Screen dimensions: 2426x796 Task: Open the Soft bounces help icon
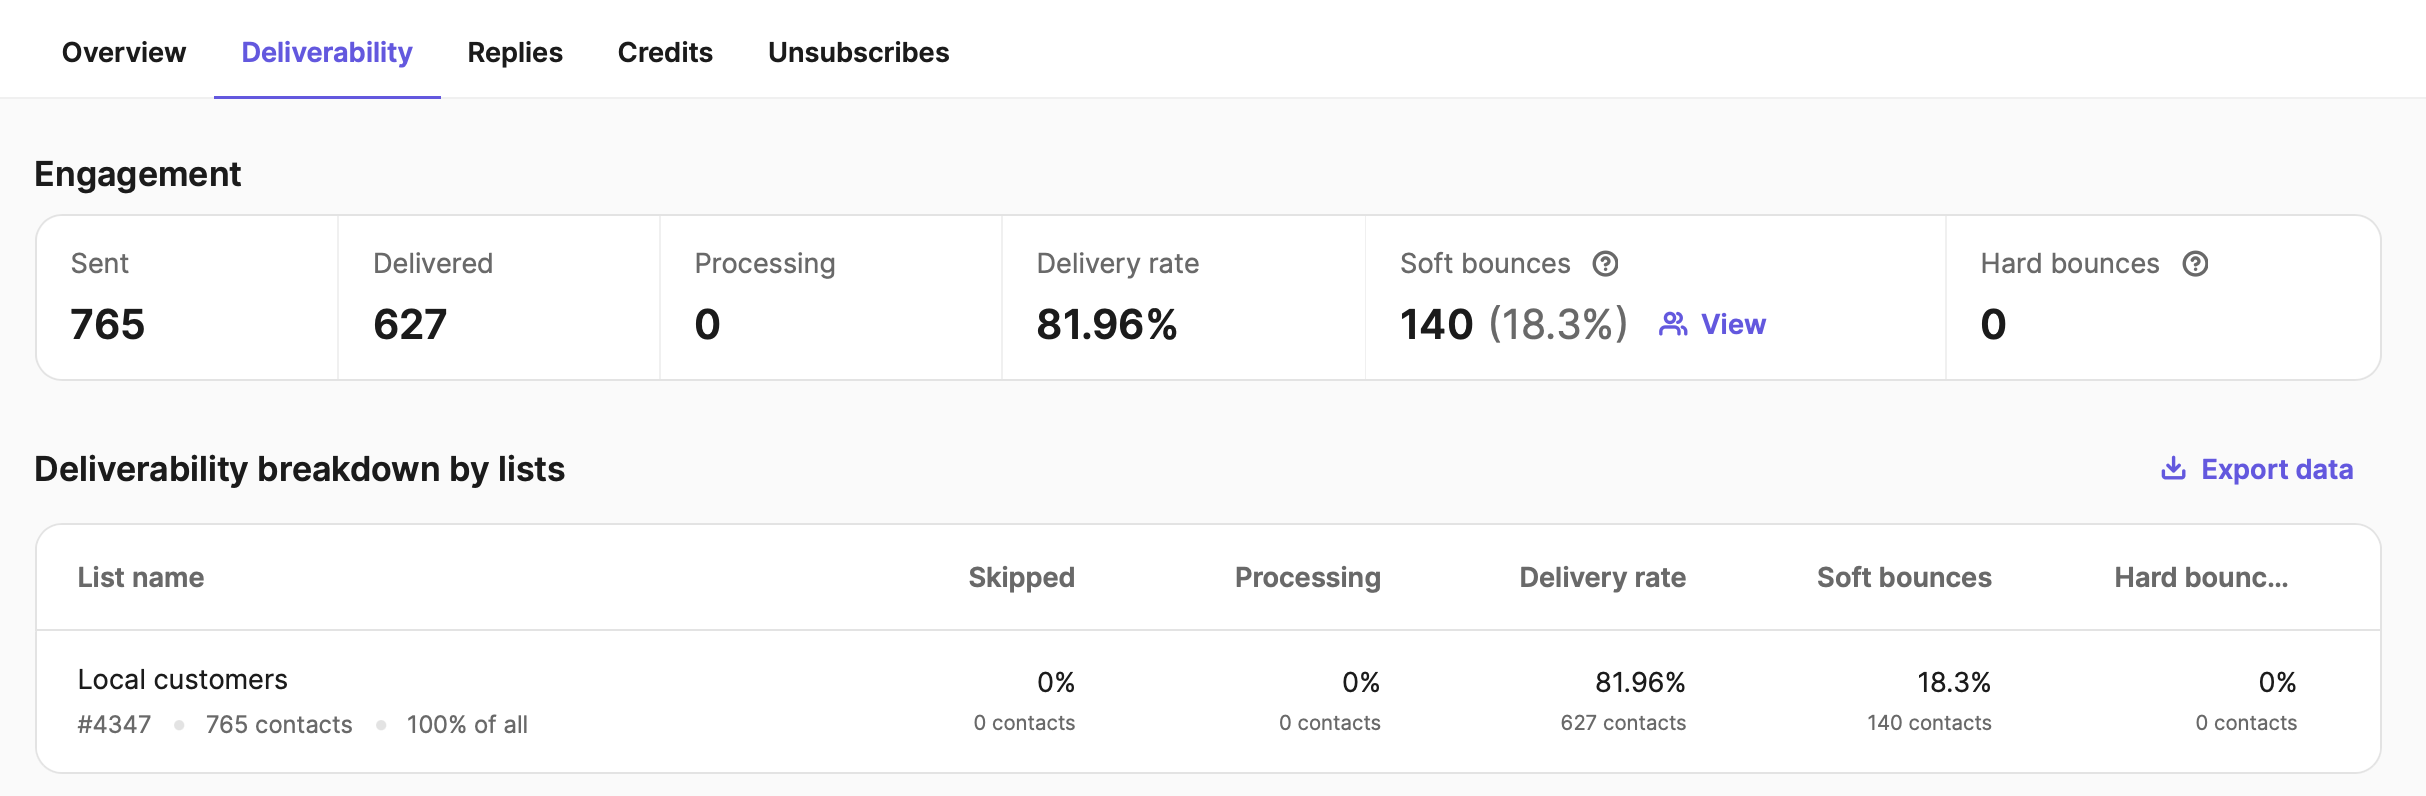point(1605,264)
